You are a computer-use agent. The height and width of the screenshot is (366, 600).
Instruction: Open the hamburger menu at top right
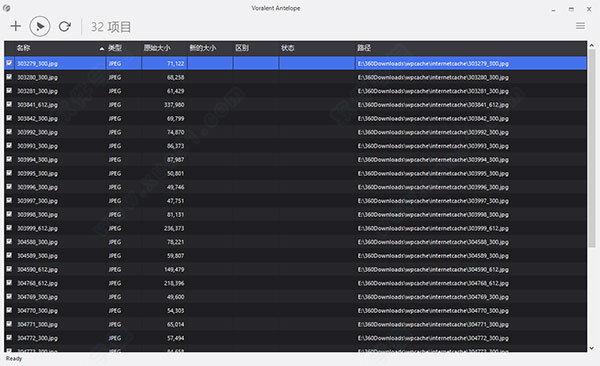(580, 26)
